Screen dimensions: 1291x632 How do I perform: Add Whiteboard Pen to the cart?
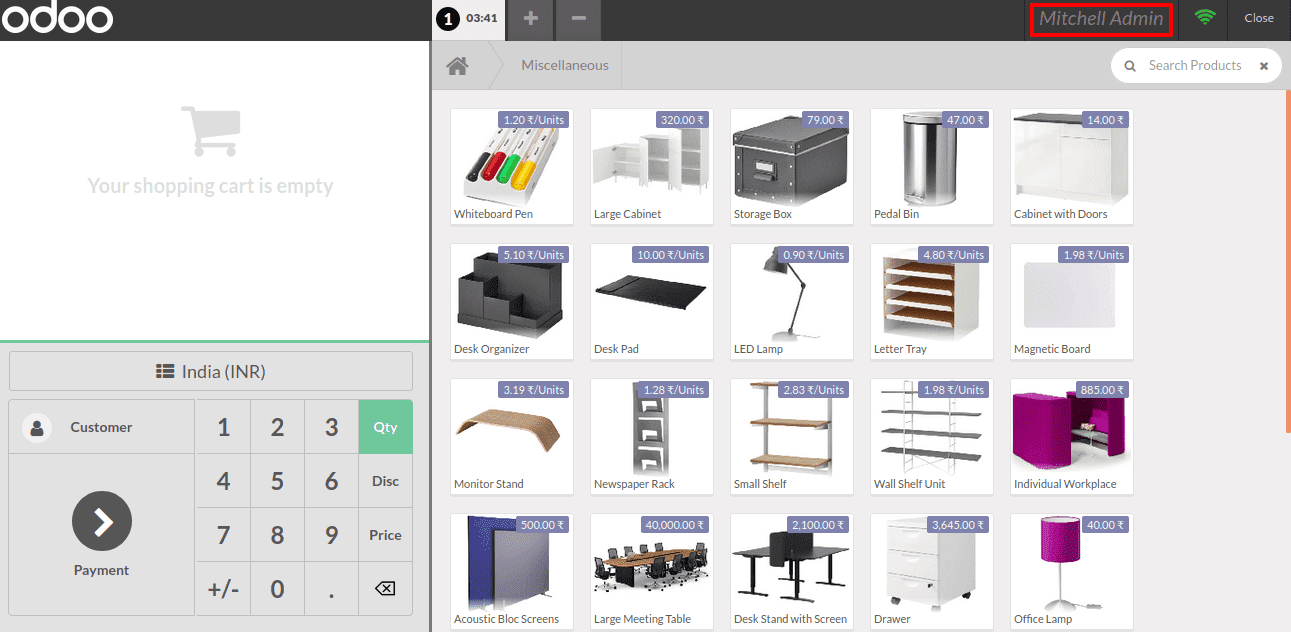[x=512, y=166]
